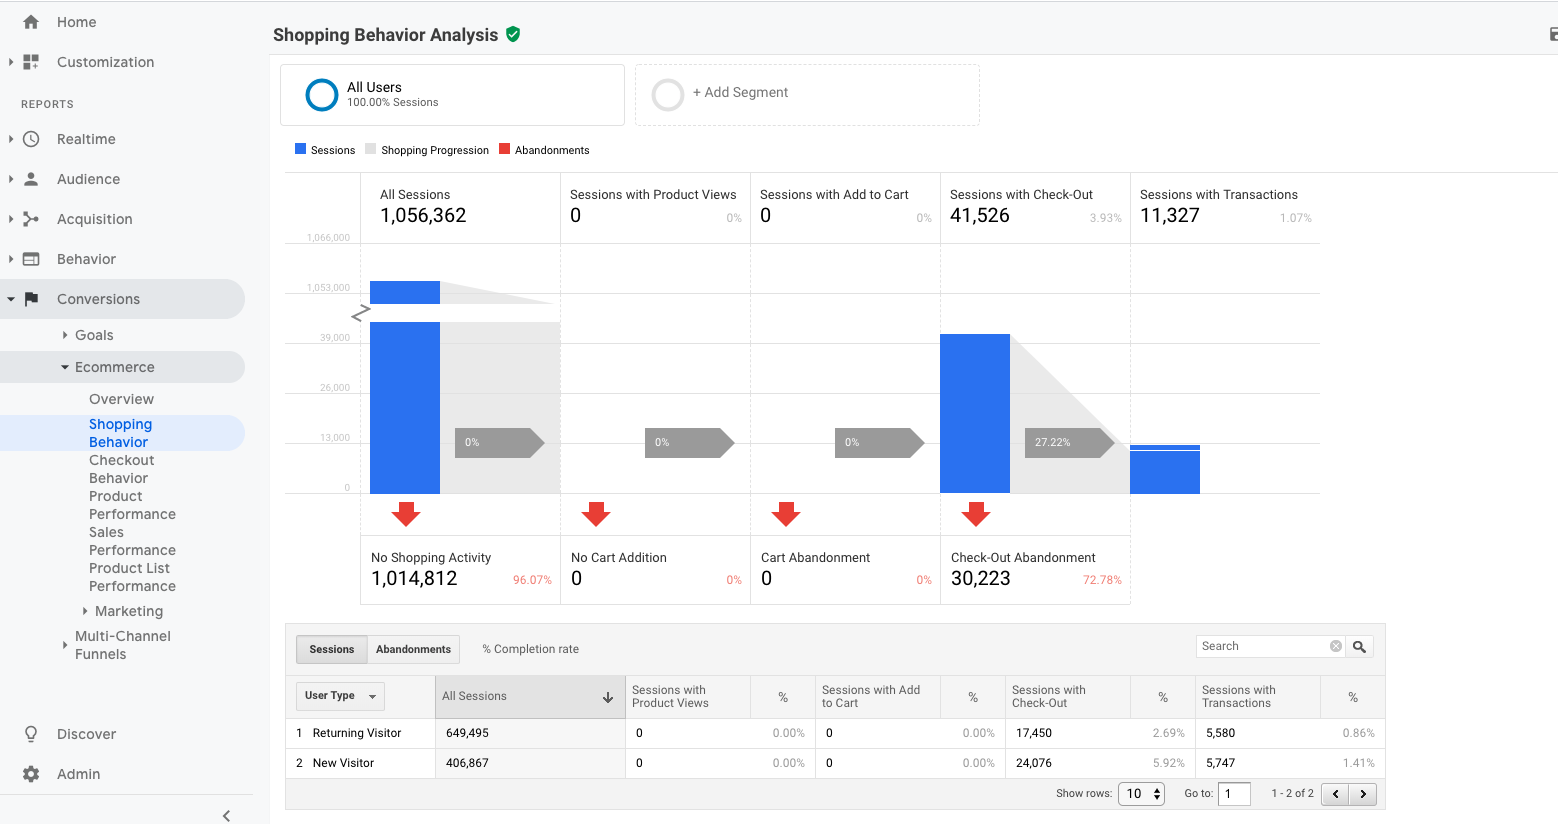Click the blue All Sessions funnel bar
The width and height of the screenshot is (1558, 824).
click(405, 387)
